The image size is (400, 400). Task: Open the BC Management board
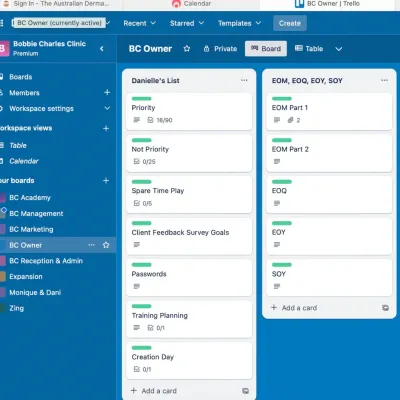[x=36, y=214]
